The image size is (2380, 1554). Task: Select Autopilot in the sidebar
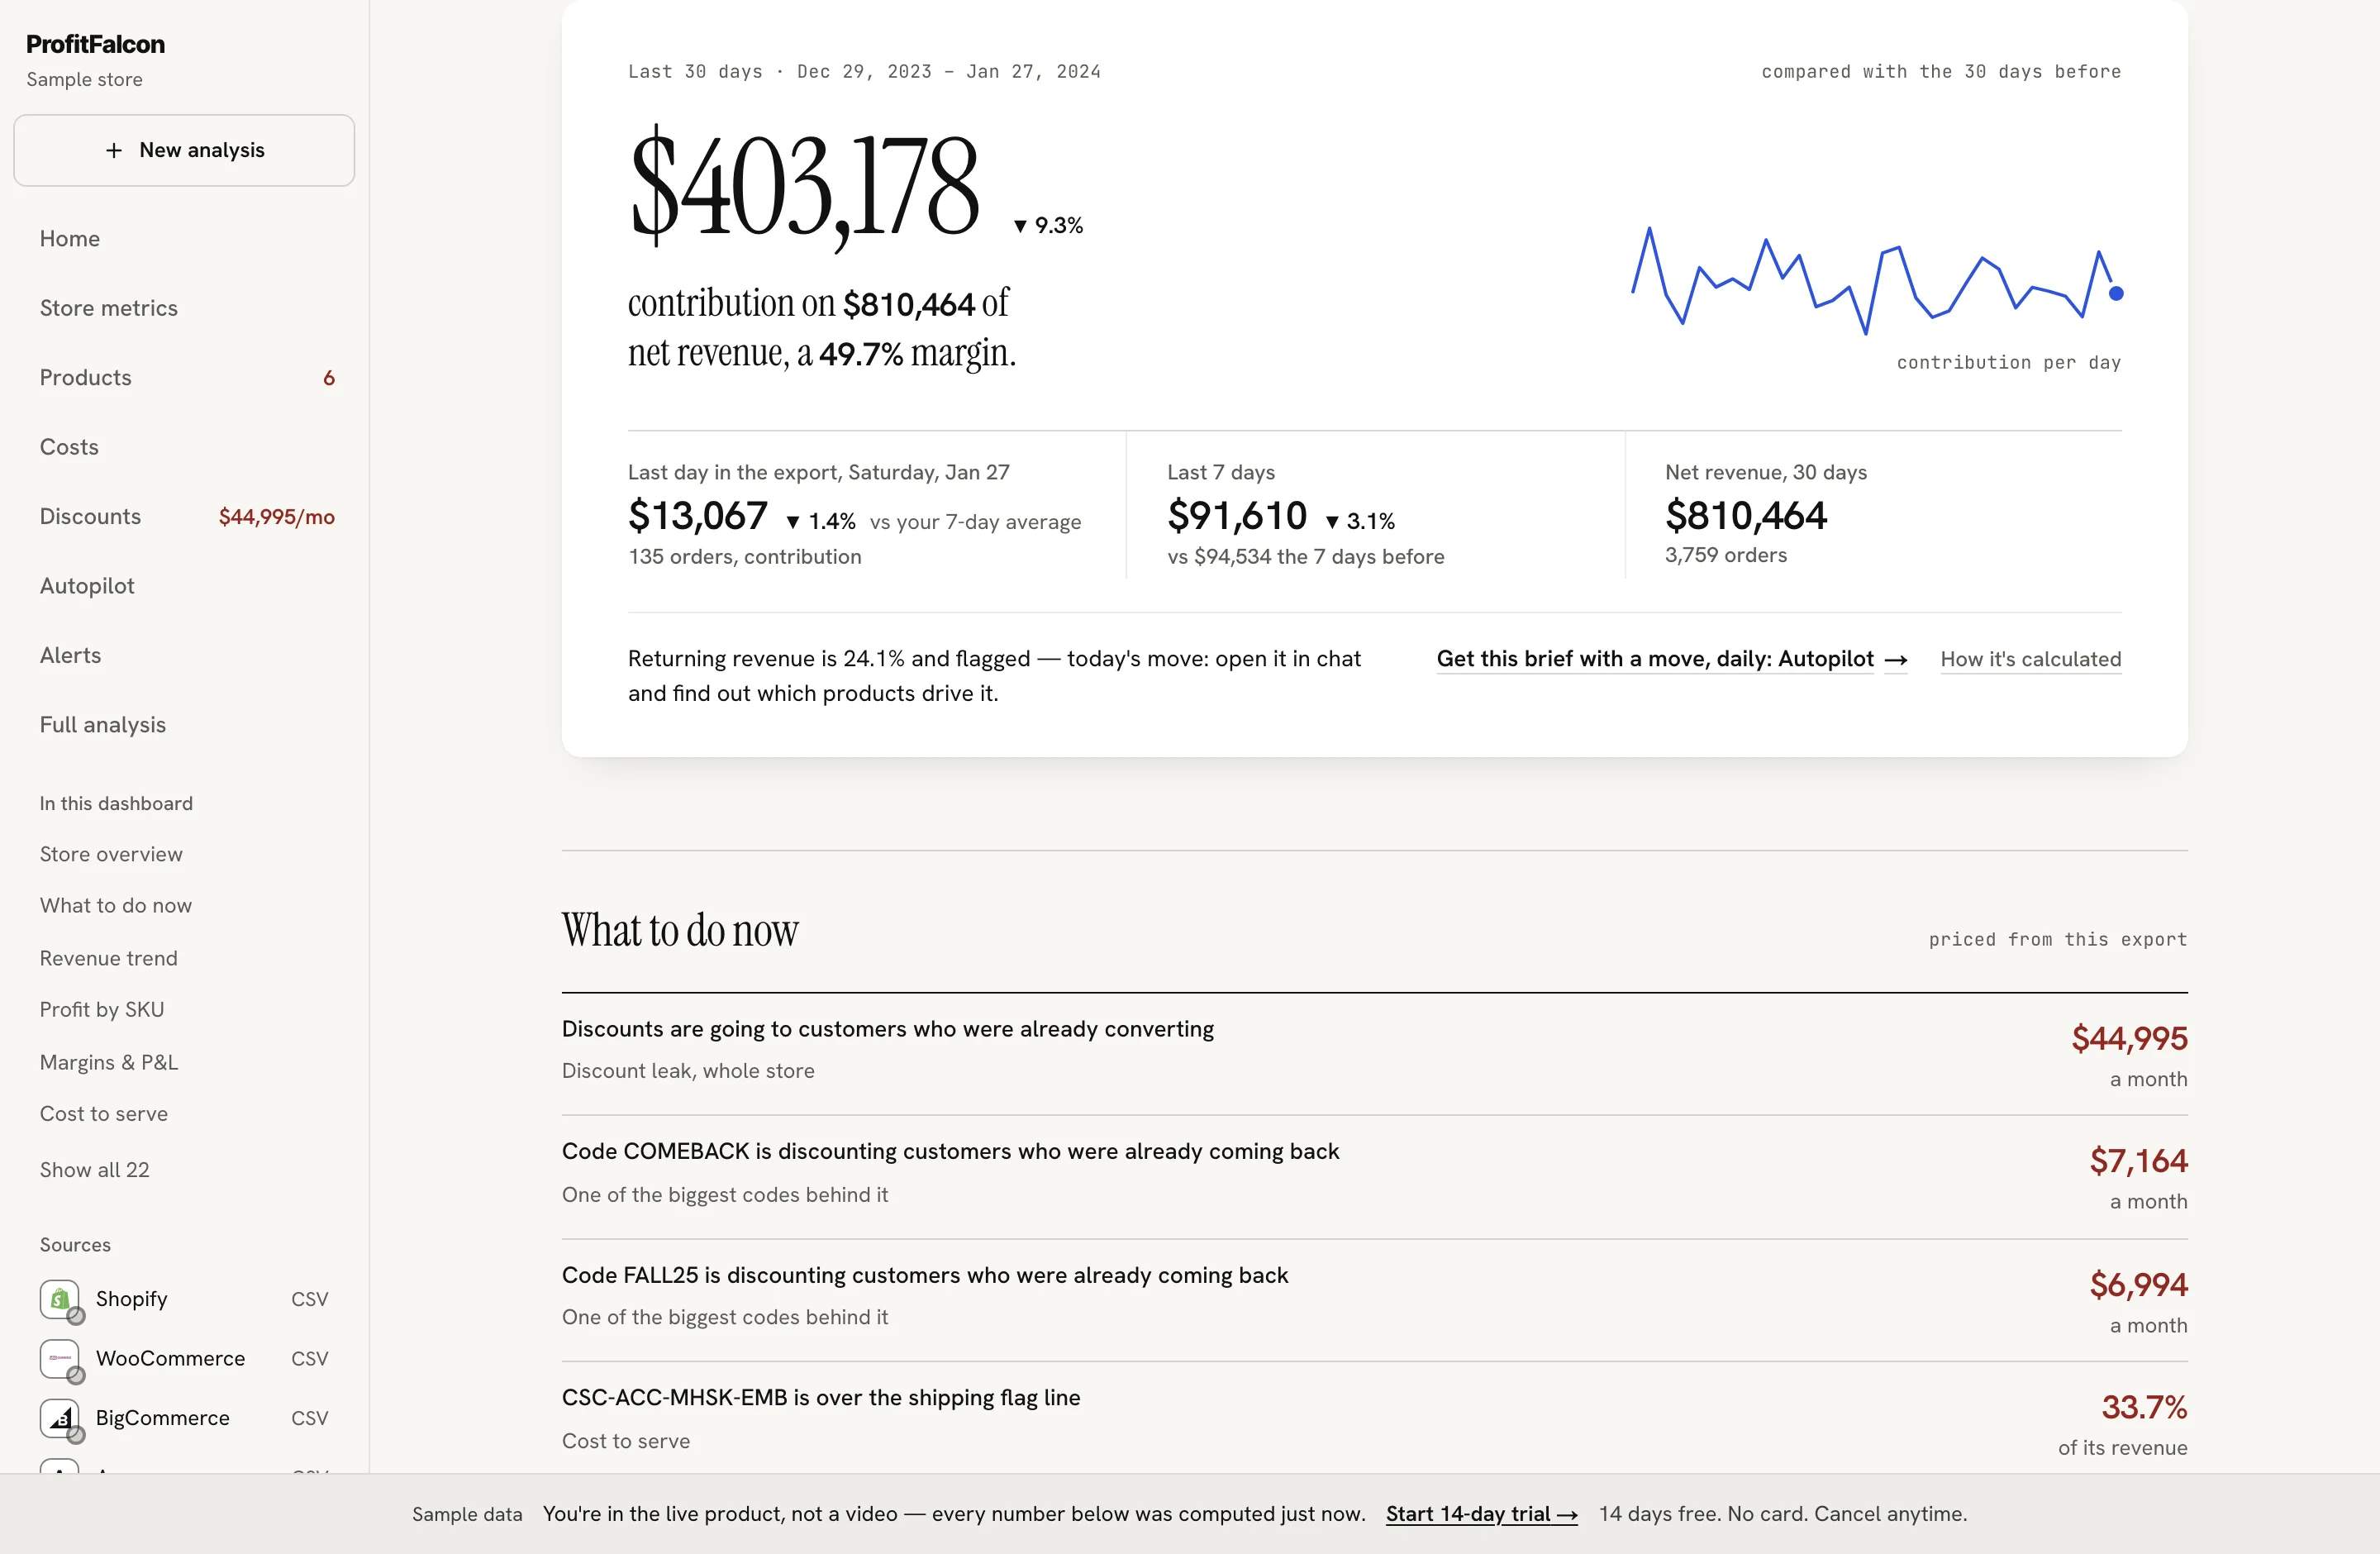tap(87, 586)
